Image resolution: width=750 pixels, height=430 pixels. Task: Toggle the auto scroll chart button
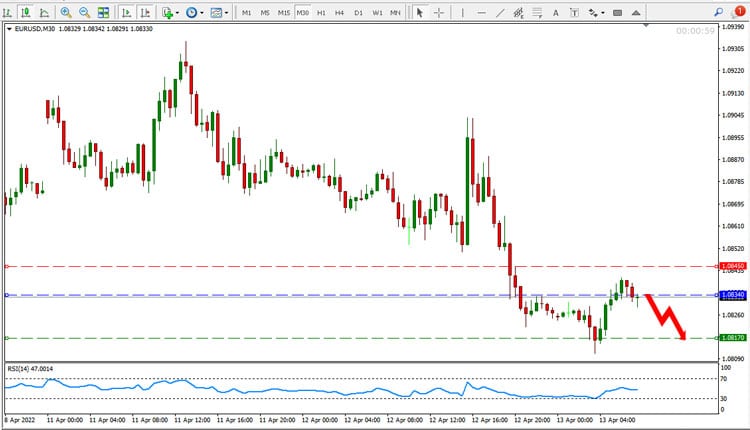click(126, 12)
